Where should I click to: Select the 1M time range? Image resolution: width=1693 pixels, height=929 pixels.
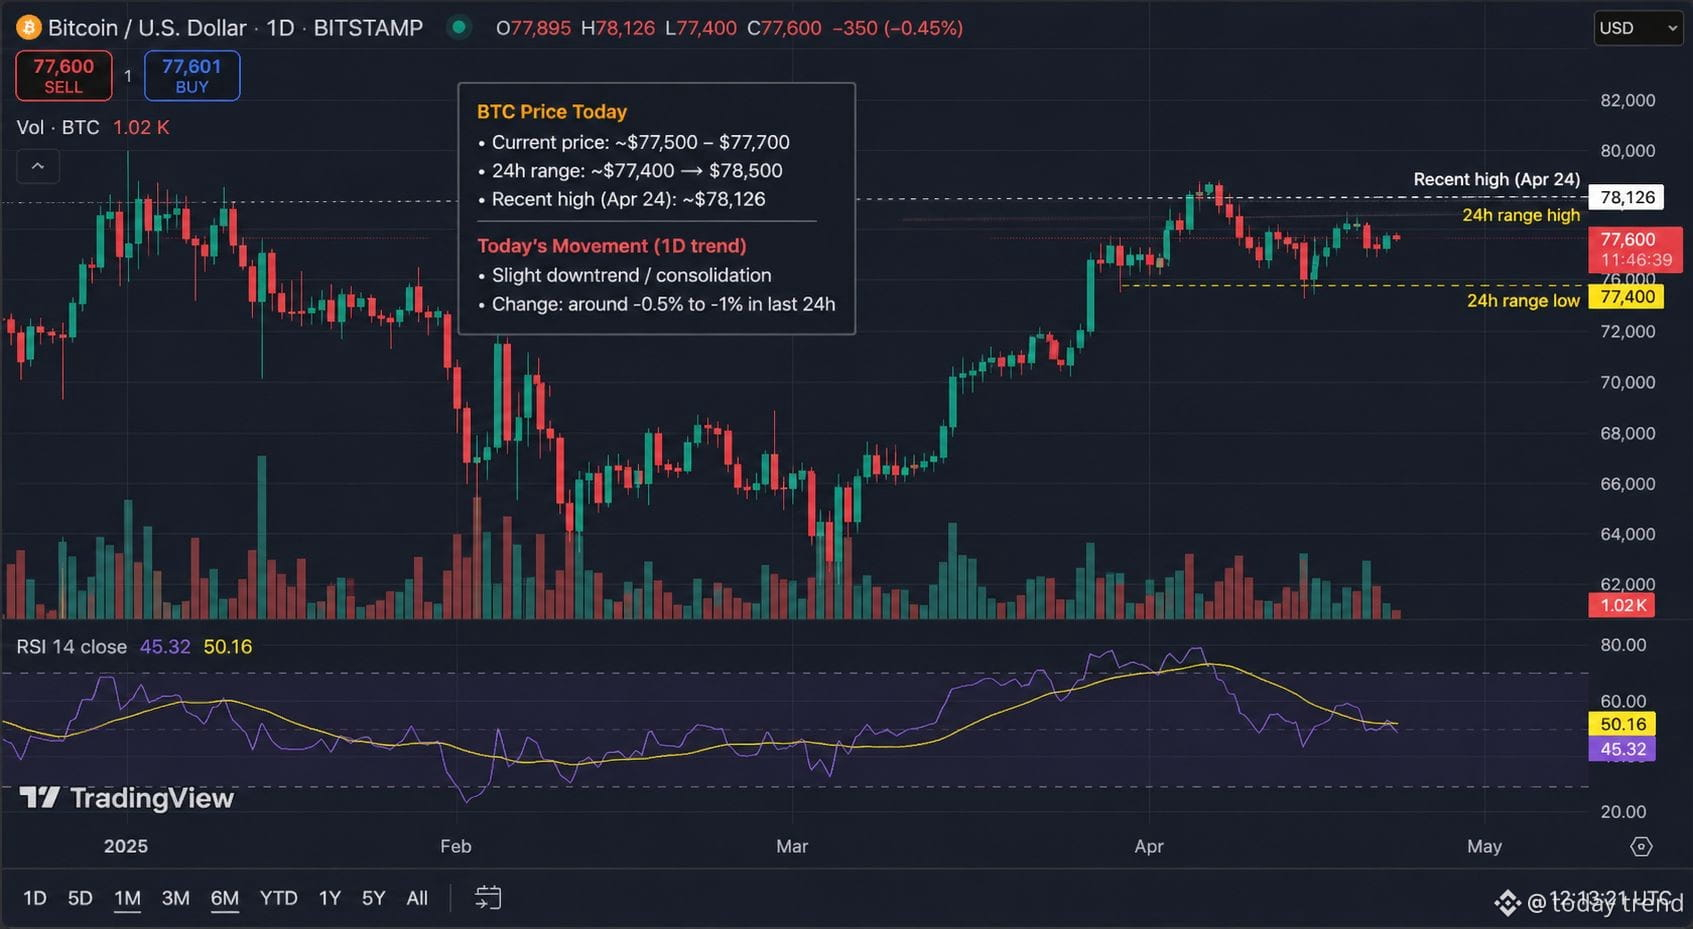(127, 898)
